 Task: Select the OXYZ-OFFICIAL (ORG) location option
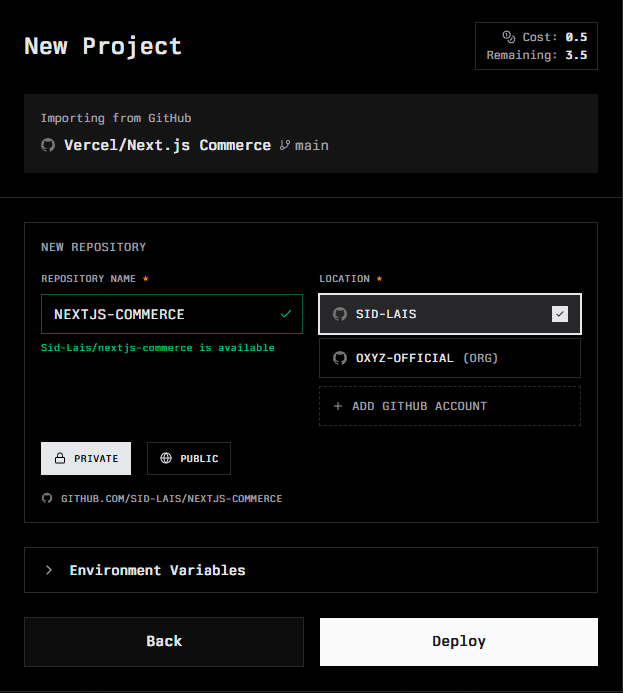tap(449, 358)
